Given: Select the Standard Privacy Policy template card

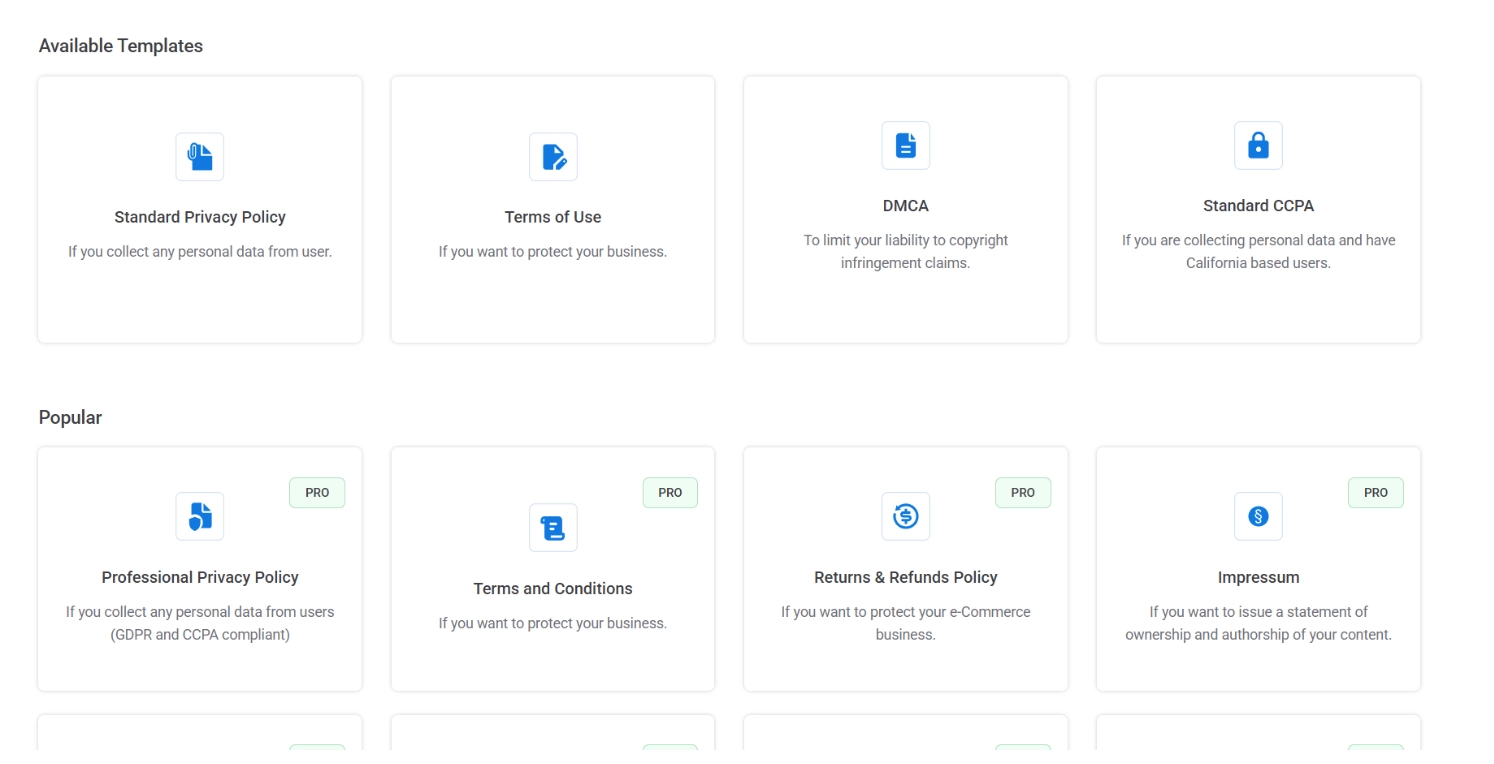Looking at the screenshot, I should (x=199, y=208).
